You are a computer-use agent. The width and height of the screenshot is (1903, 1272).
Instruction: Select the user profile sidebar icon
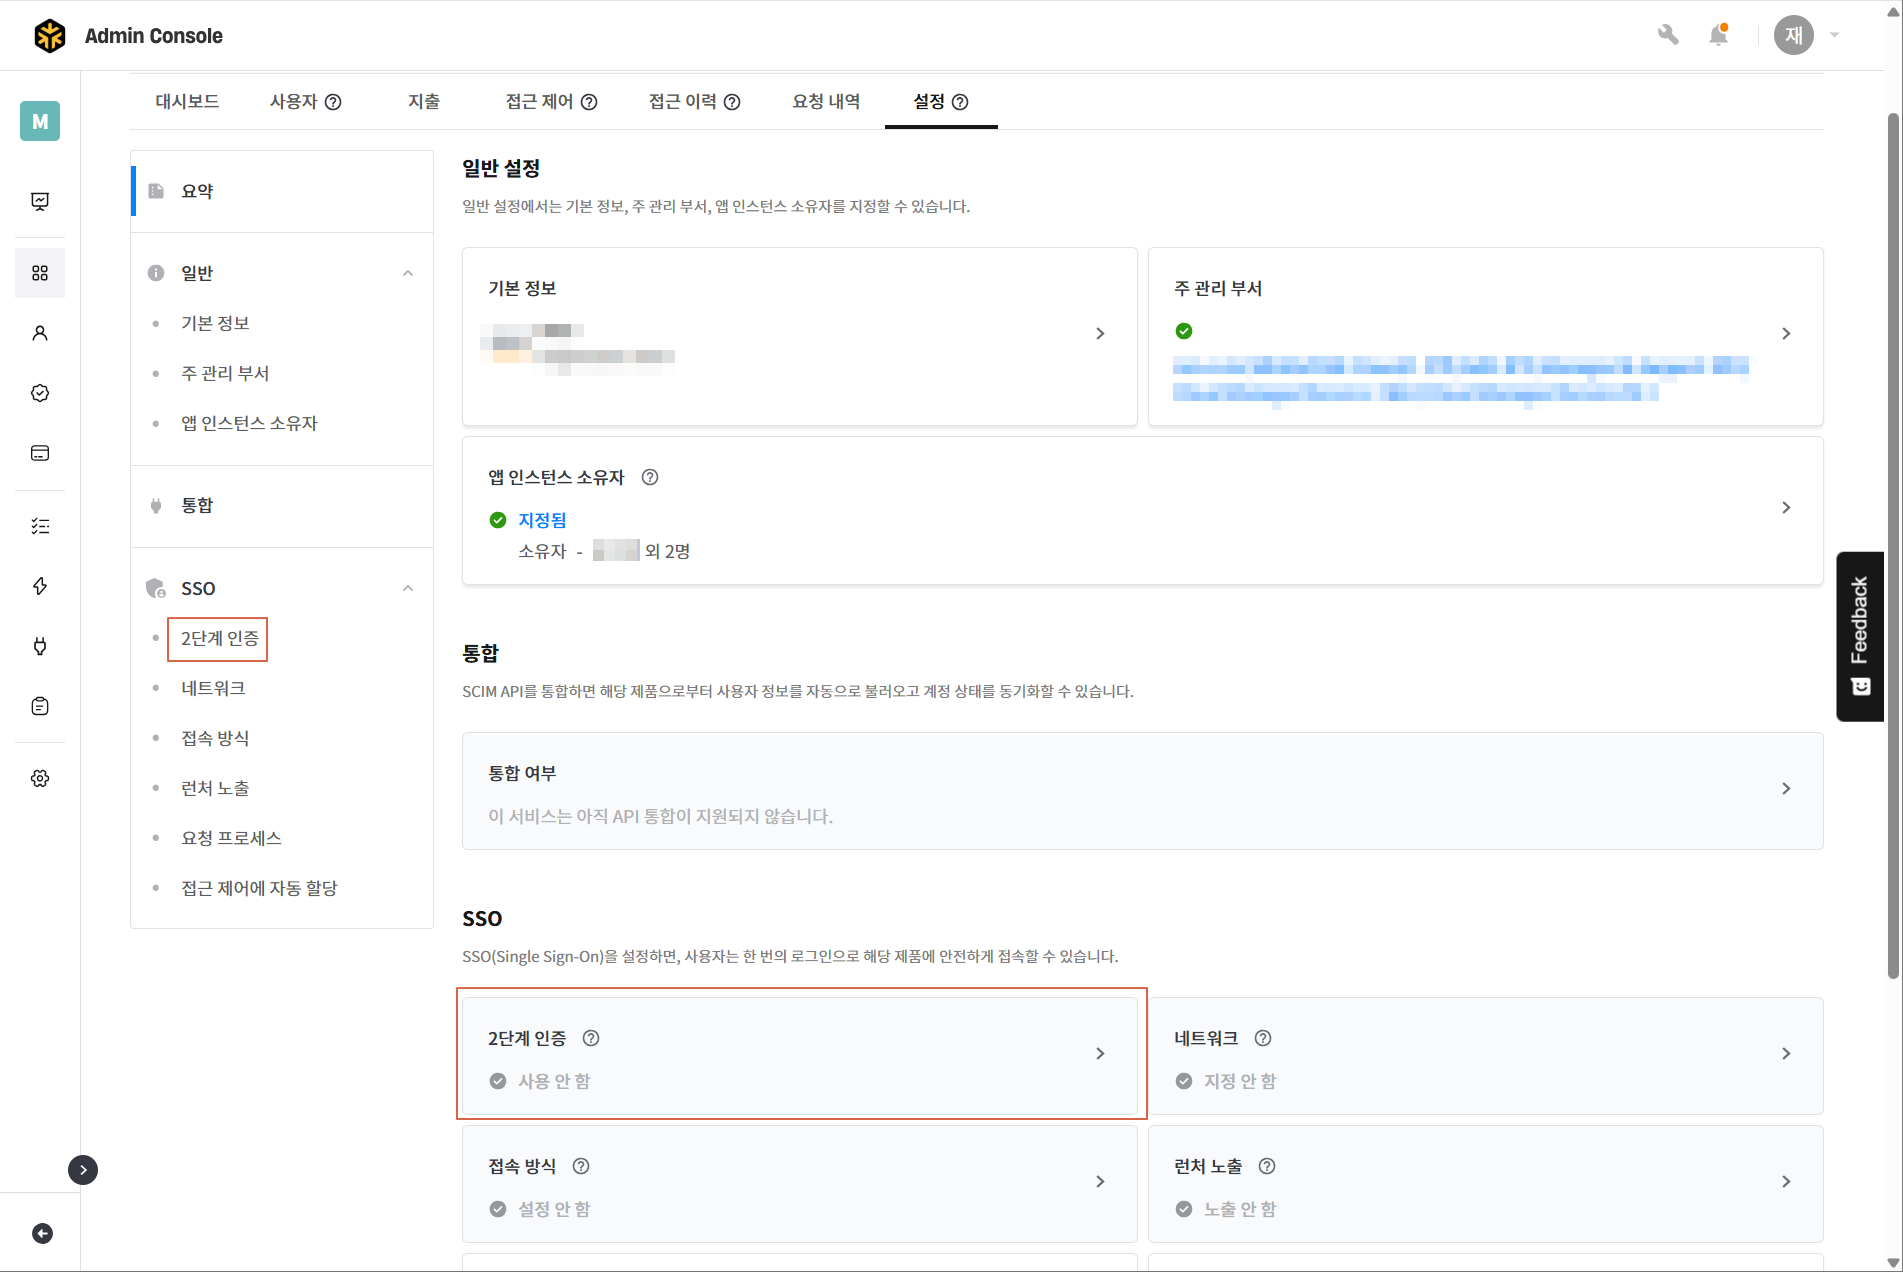40,333
